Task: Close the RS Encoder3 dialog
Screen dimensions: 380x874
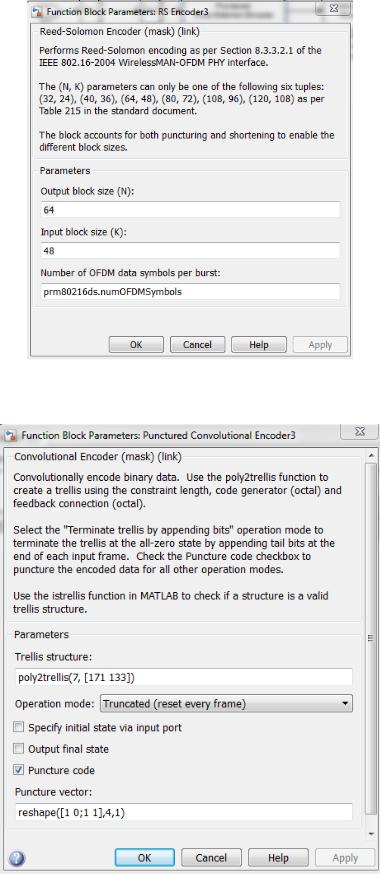Action: click(334, 8)
